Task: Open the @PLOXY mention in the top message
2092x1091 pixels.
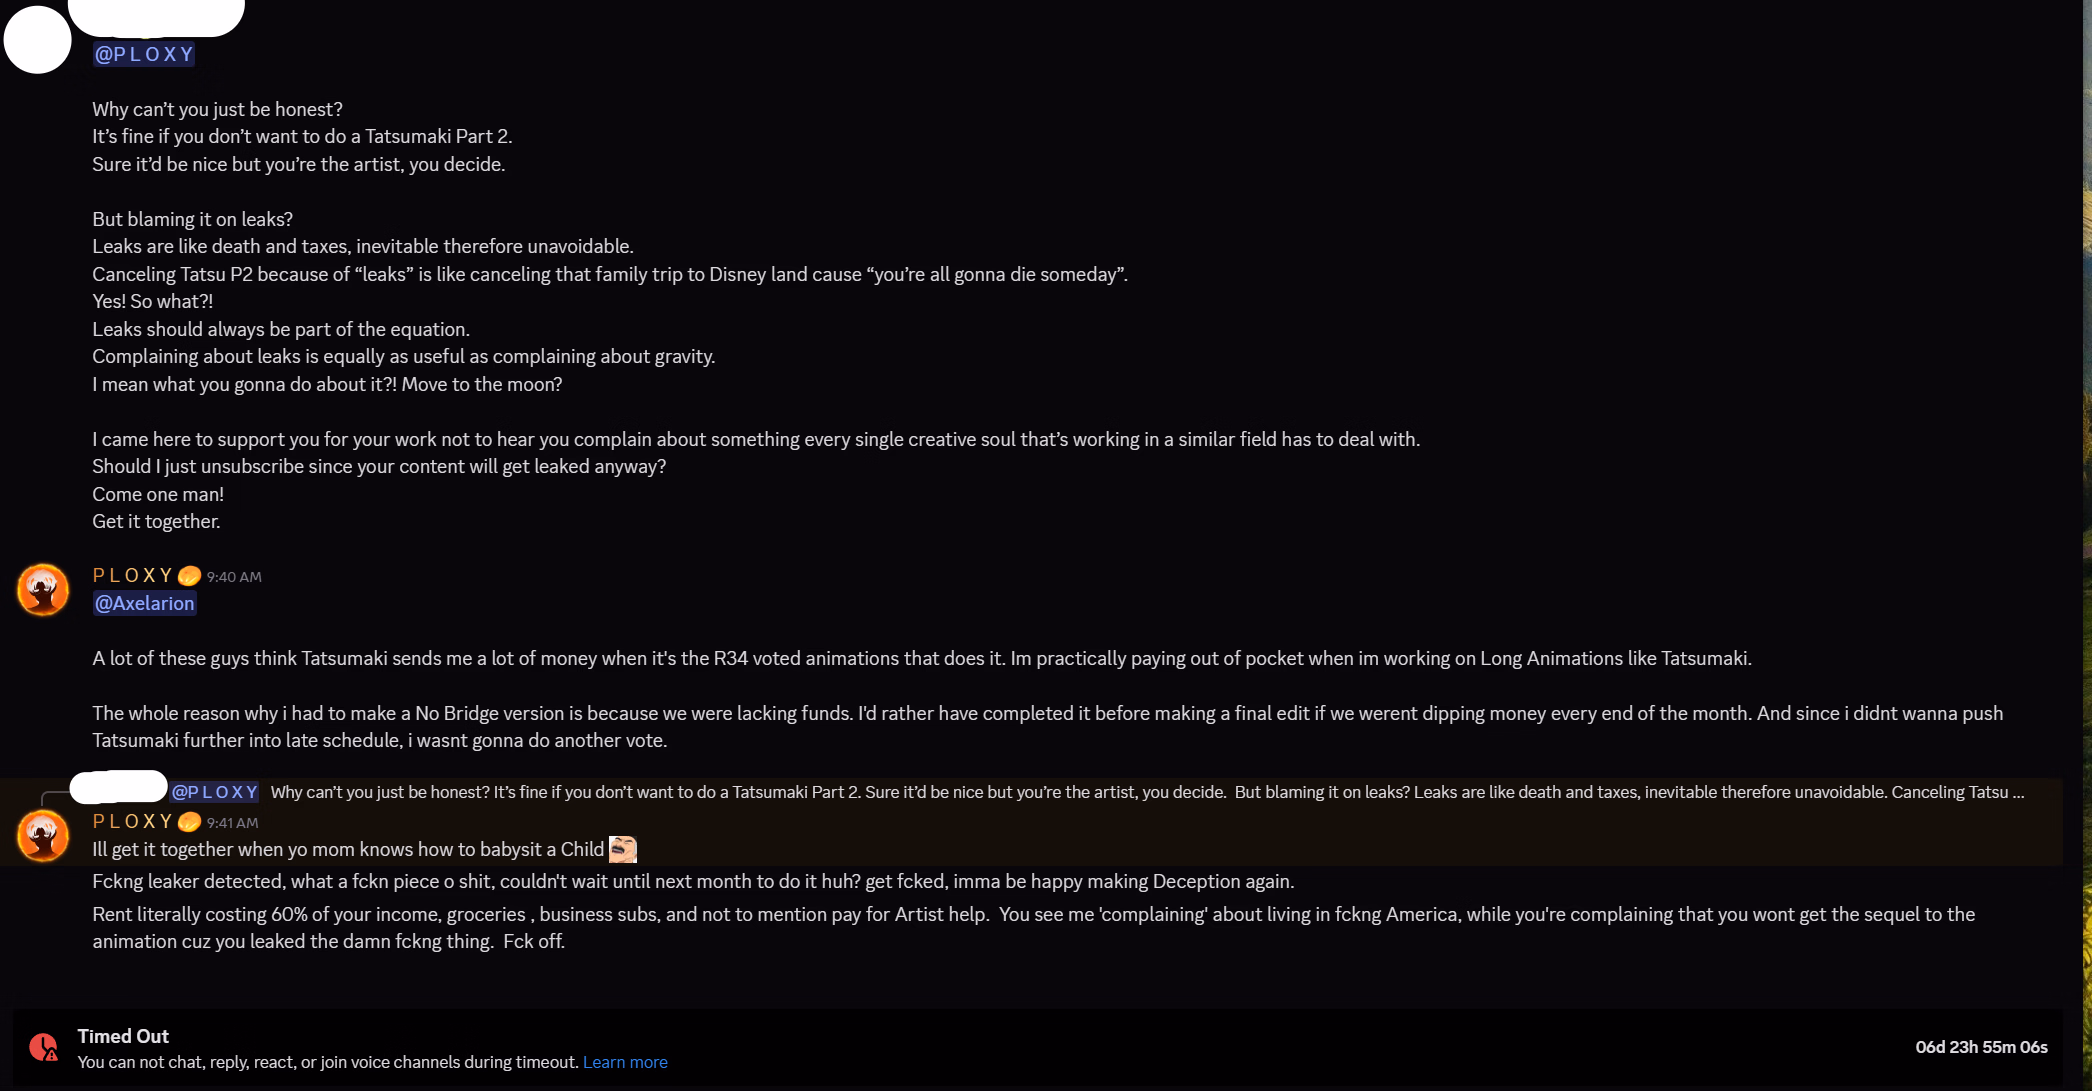Action: 144,54
